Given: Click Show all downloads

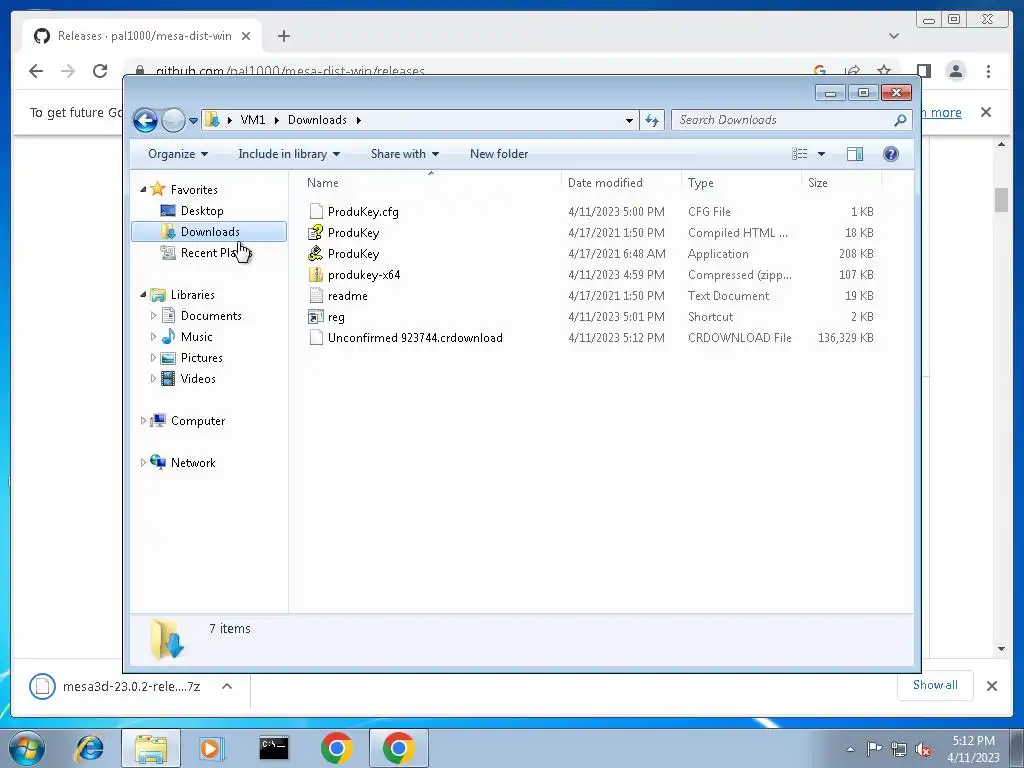Looking at the screenshot, I should [935, 685].
